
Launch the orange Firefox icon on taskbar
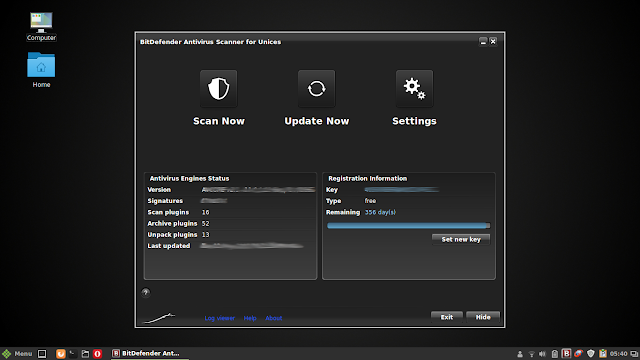[x=60, y=353]
